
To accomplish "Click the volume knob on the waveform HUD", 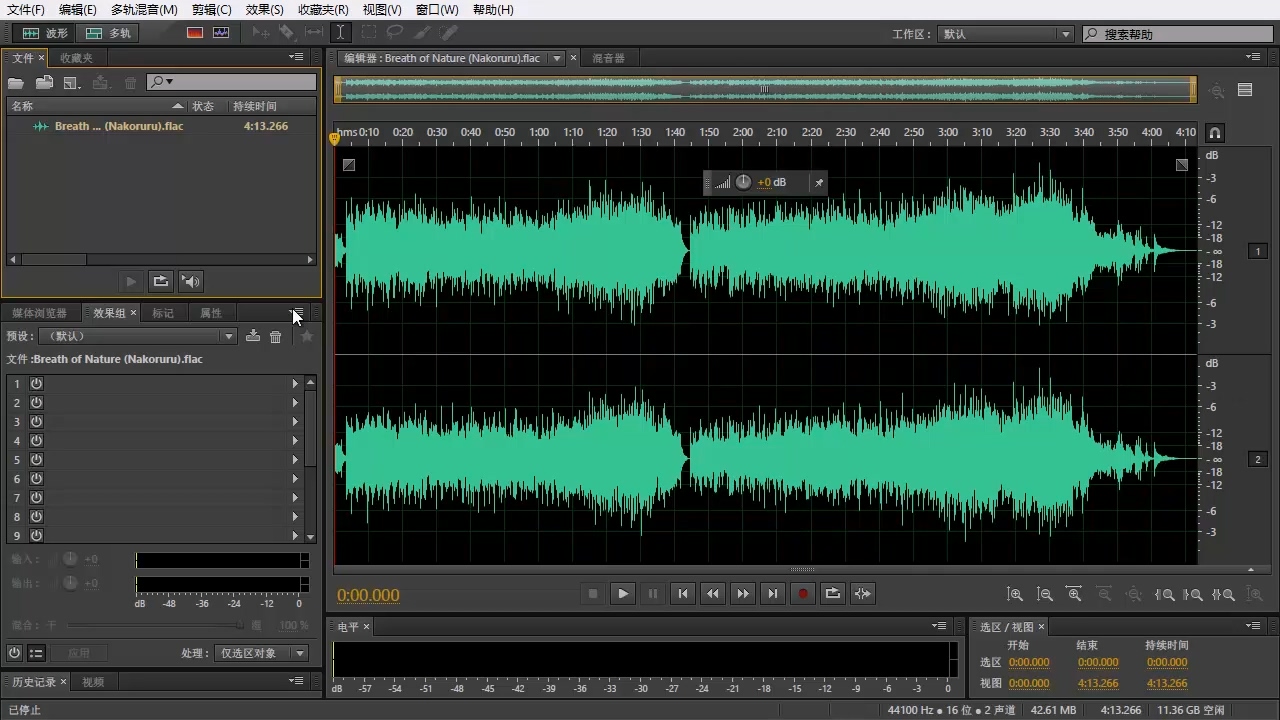I will pyautogui.click(x=743, y=182).
